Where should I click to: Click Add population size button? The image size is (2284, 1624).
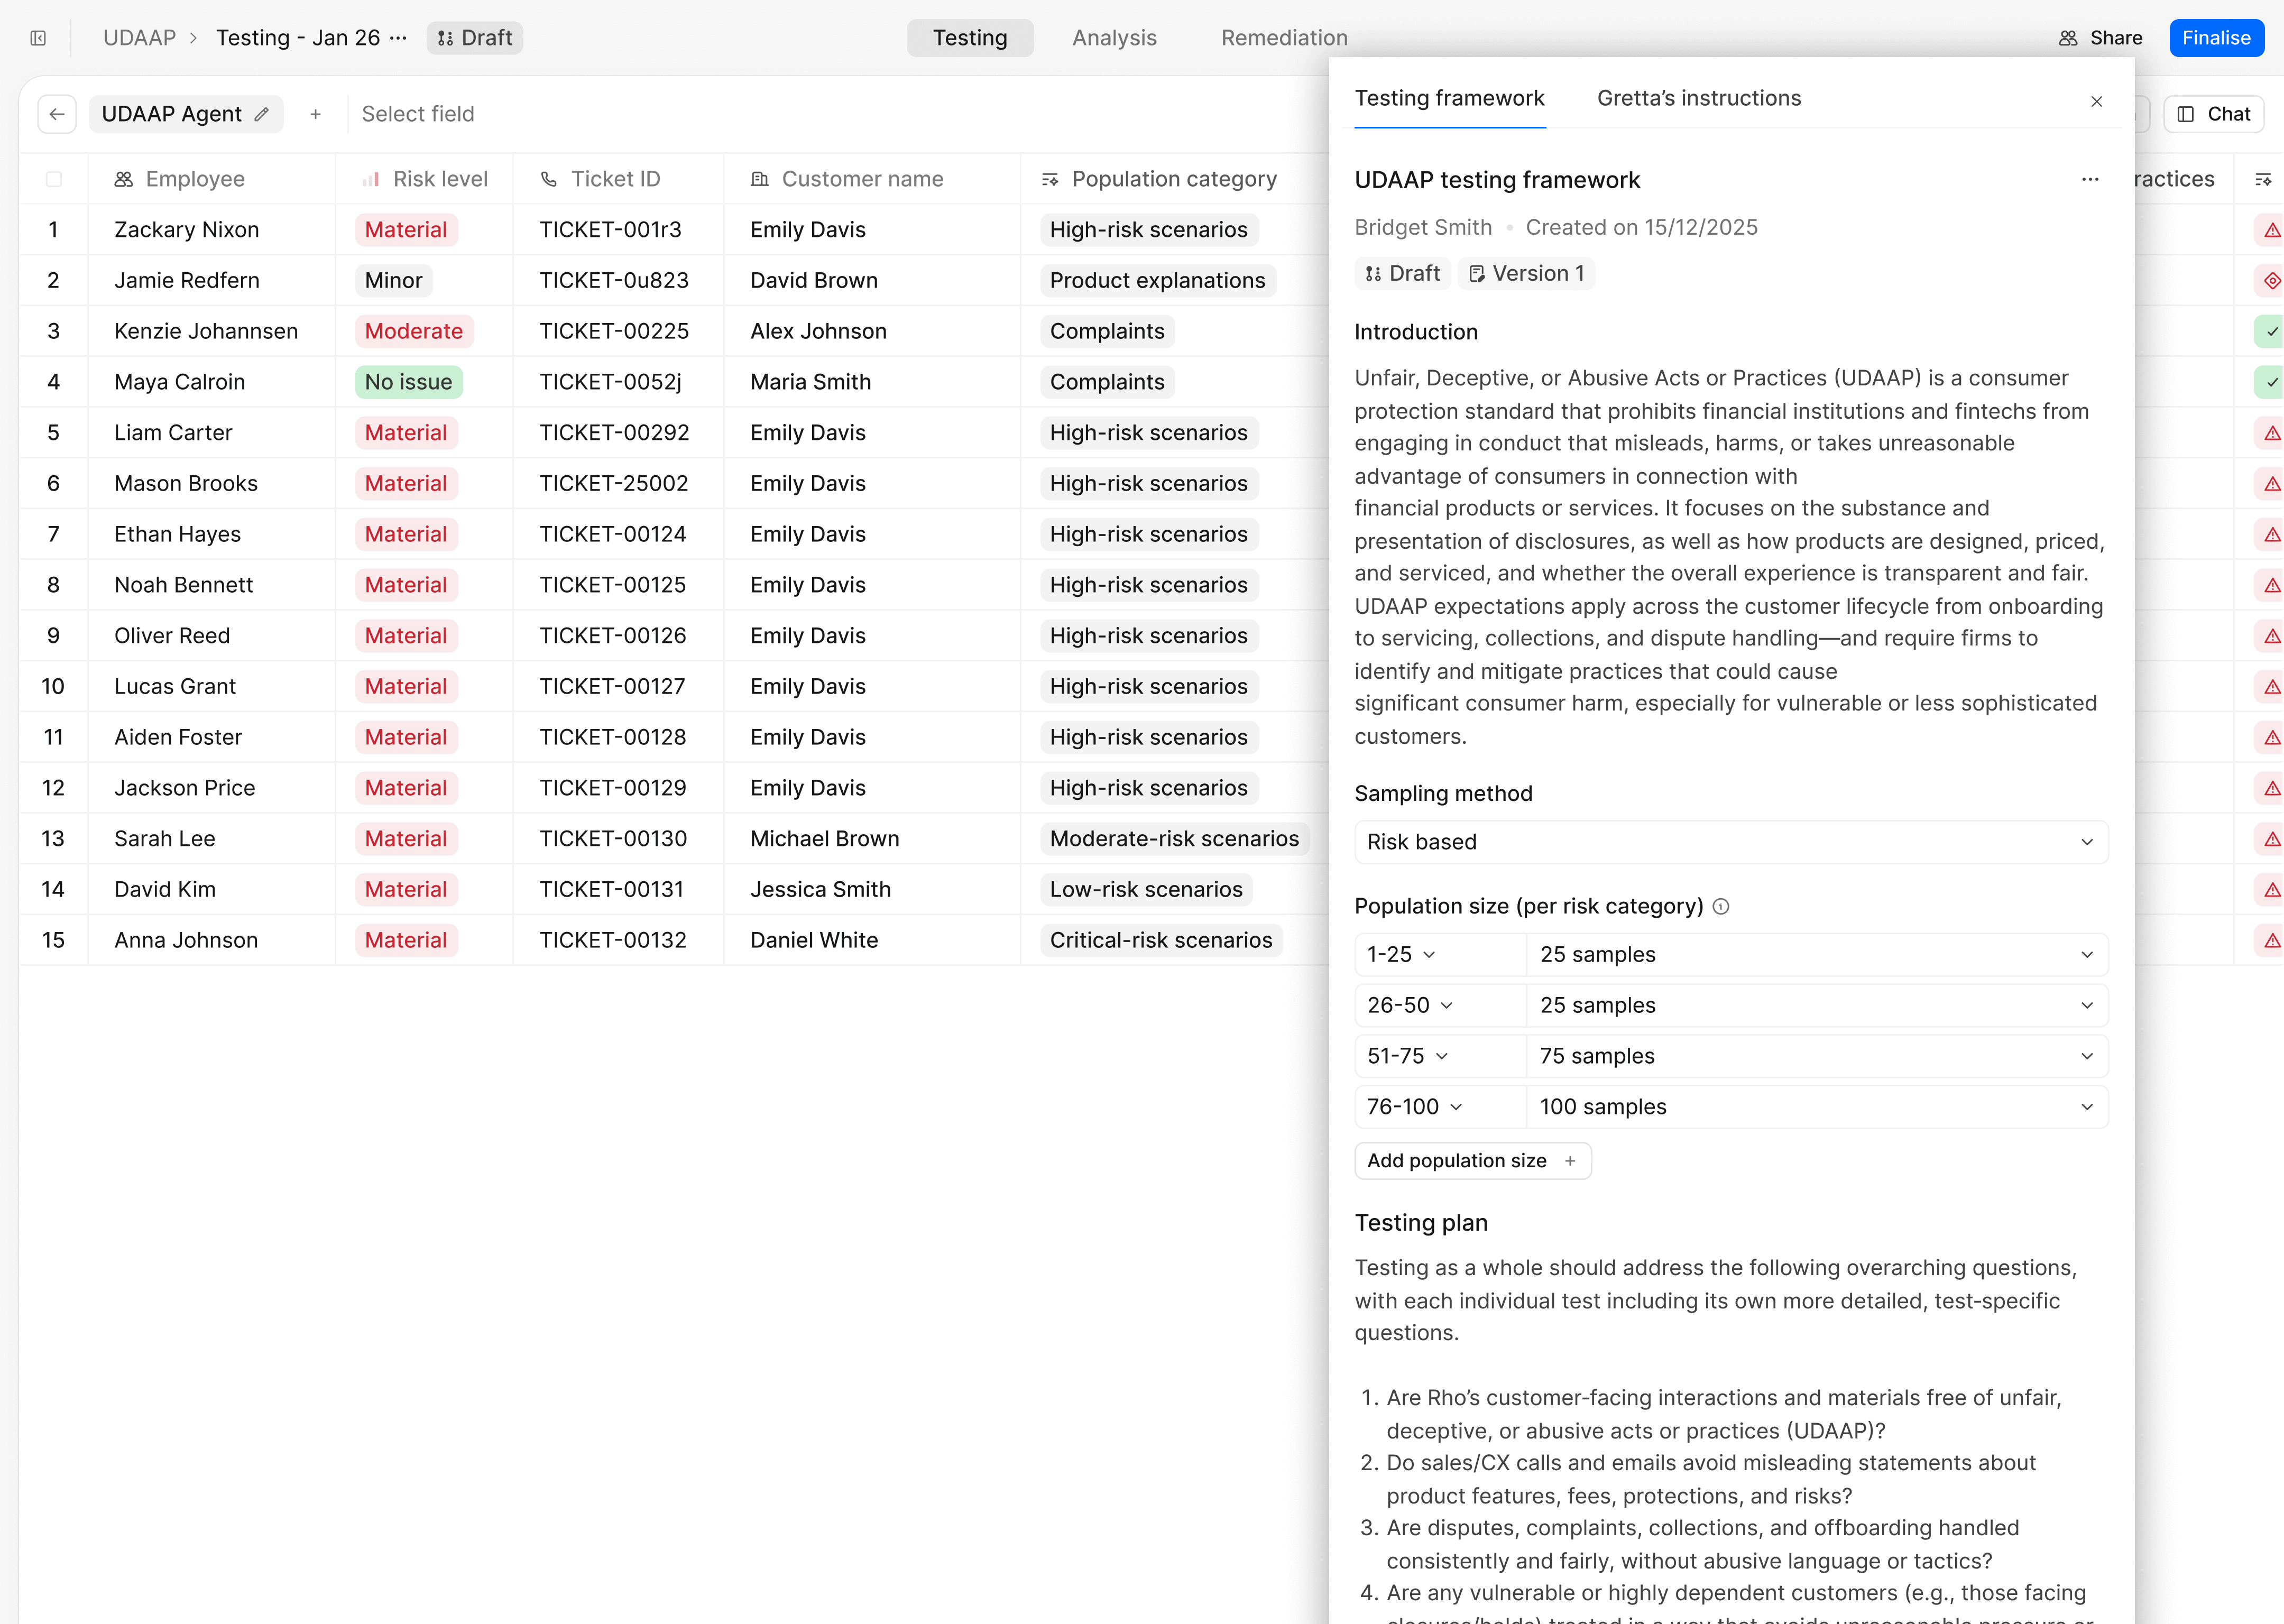click(1471, 1160)
